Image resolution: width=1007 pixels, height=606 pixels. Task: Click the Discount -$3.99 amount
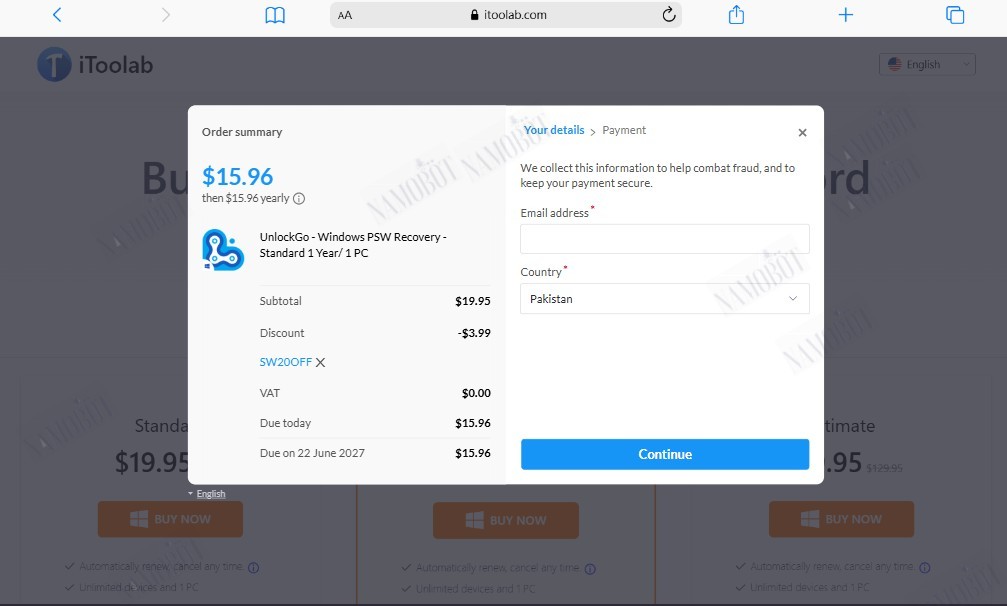pyautogui.click(x=474, y=333)
